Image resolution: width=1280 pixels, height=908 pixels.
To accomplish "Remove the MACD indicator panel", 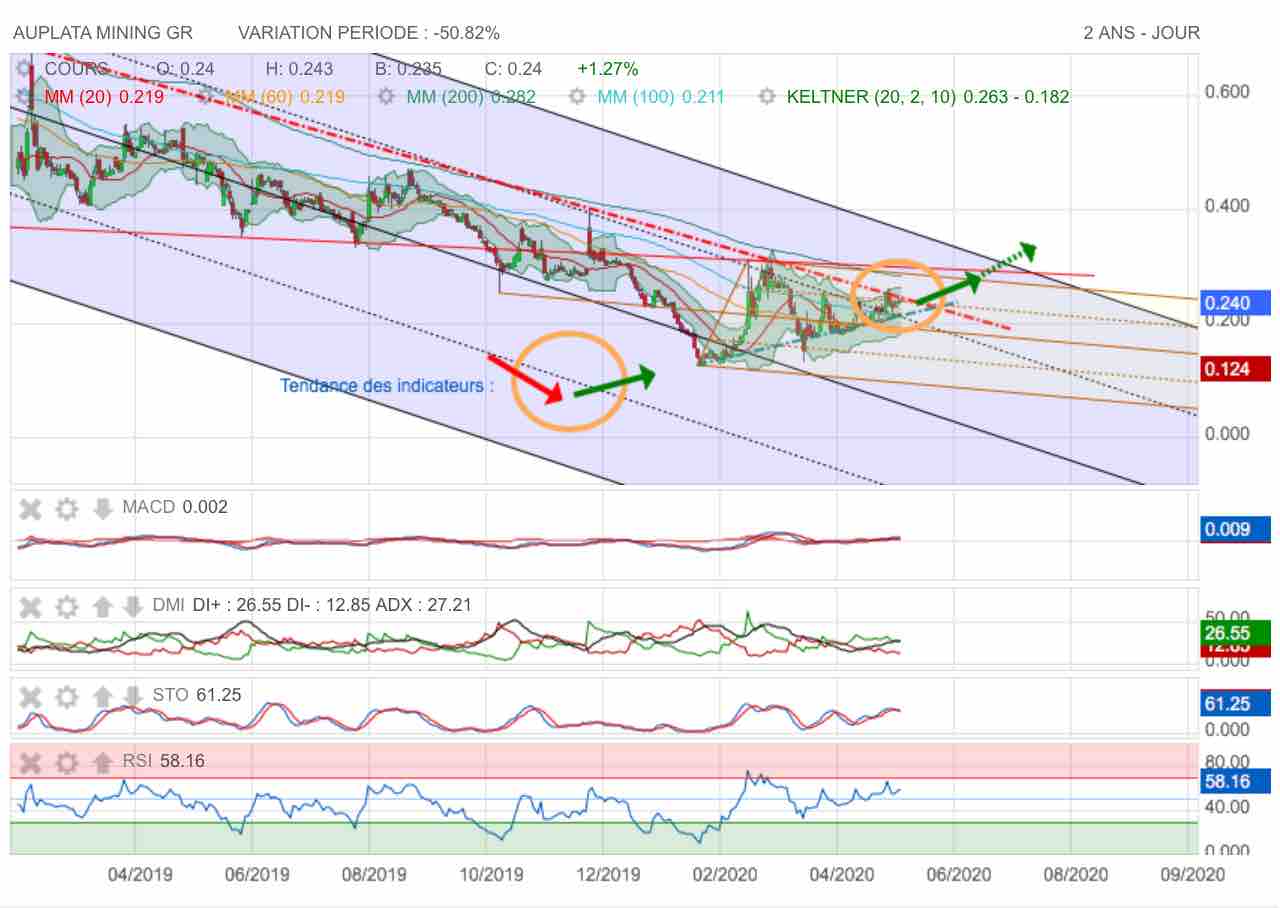I will click(31, 509).
